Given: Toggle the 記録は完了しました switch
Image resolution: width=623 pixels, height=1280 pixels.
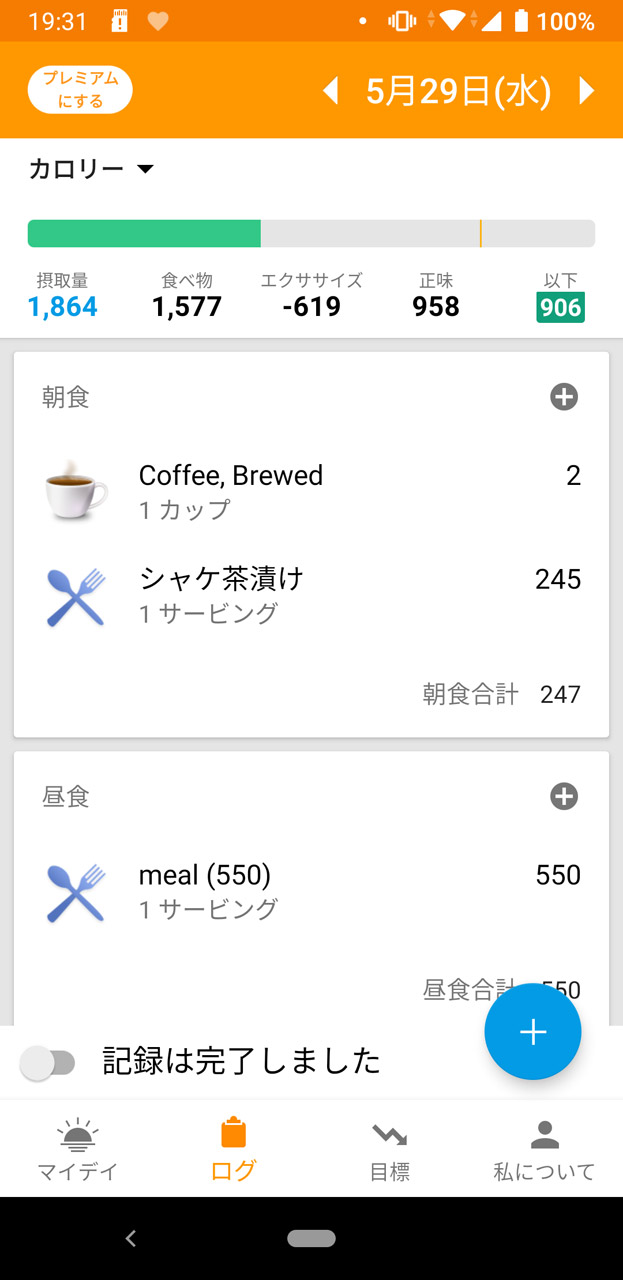Looking at the screenshot, I should pyautogui.click(x=49, y=1063).
